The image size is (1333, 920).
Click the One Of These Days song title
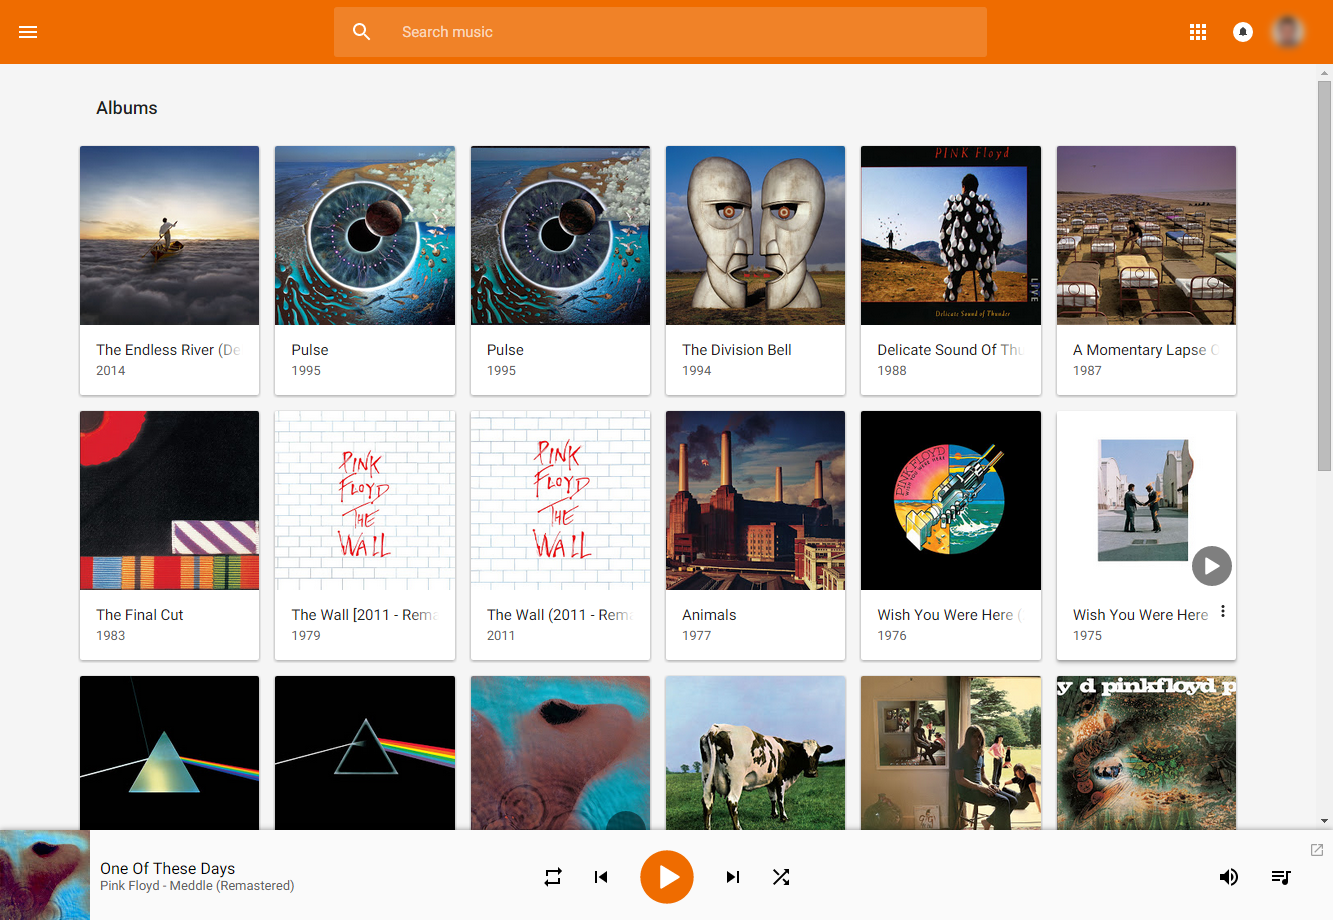(168, 868)
